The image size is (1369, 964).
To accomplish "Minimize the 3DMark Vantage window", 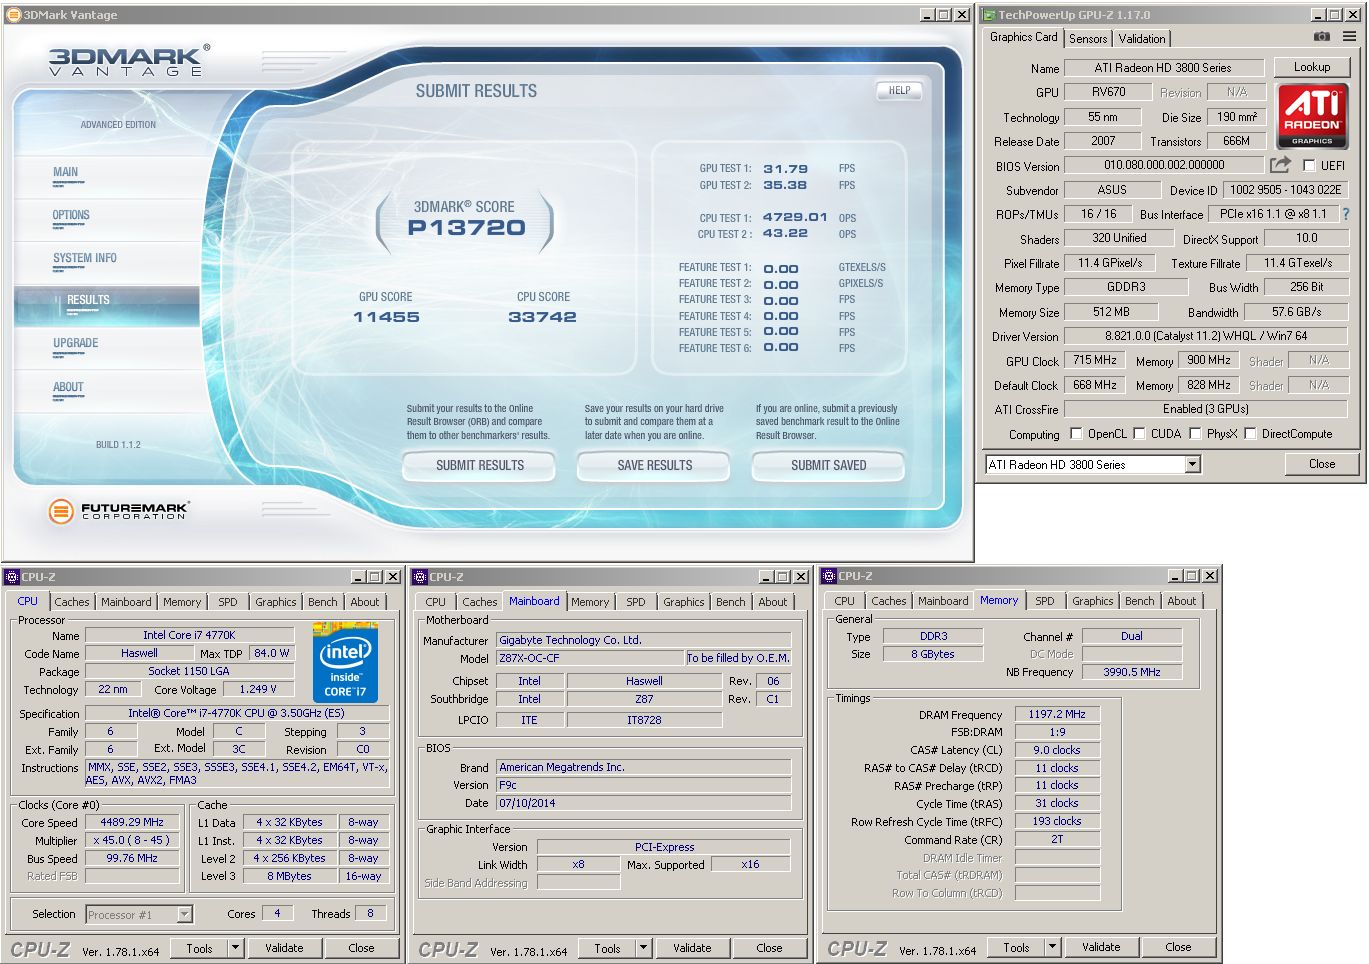I will click(926, 15).
